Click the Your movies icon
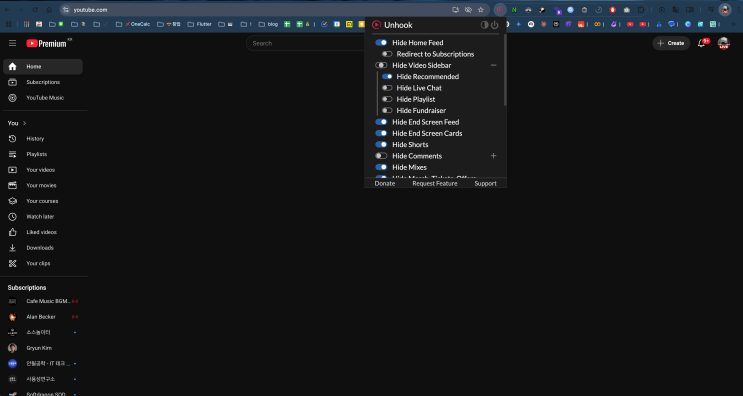Screen dimensions: 743x396 click(13, 185)
